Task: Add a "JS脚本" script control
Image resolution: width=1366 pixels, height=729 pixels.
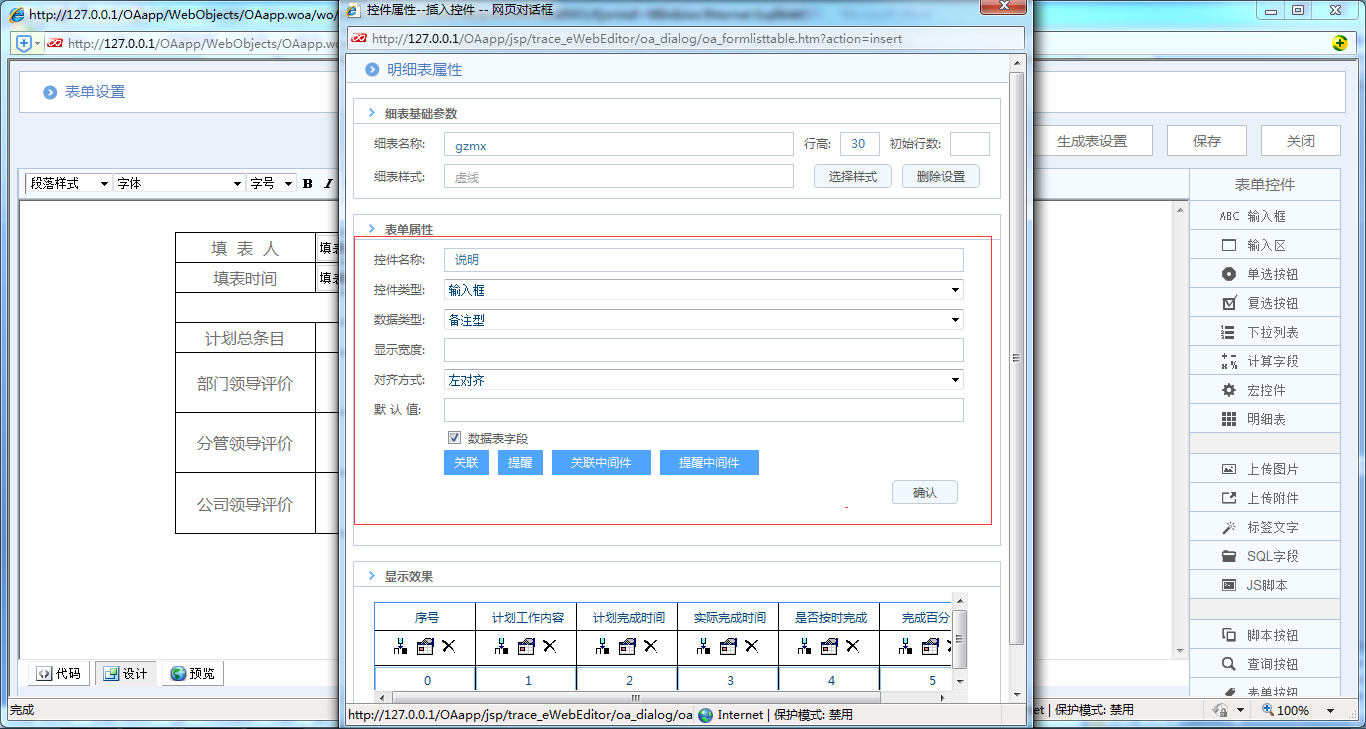Action: [x=1264, y=583]
